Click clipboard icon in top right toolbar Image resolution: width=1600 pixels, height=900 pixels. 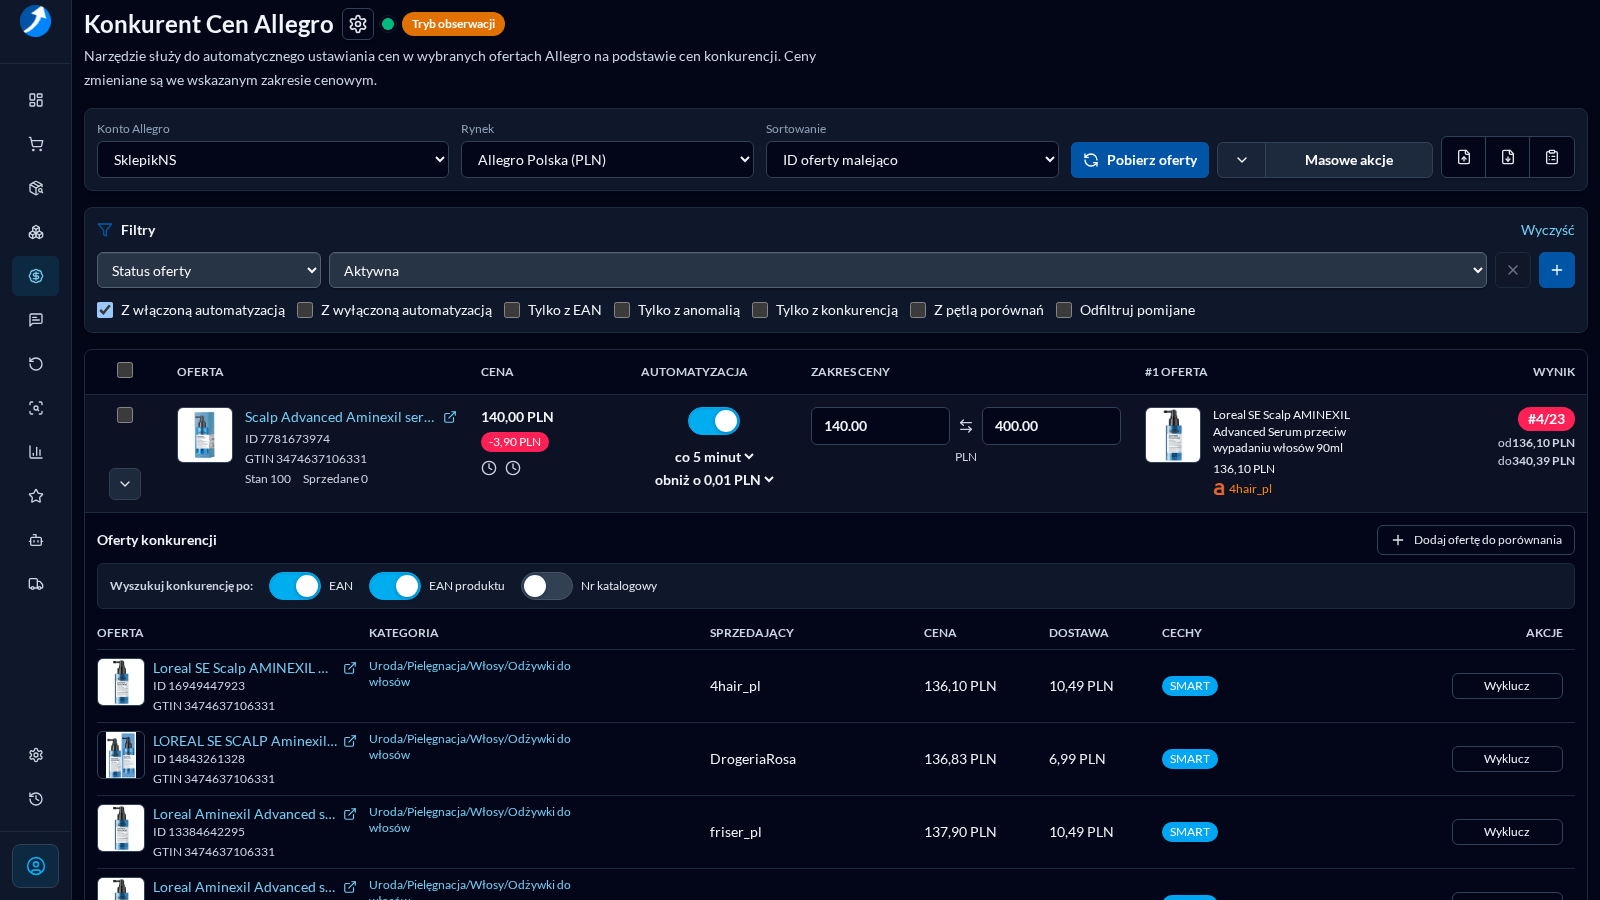coord(1552,158)
